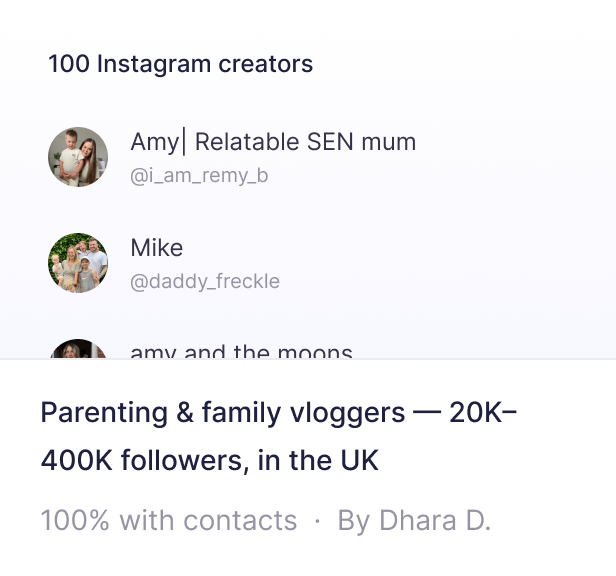Click the @daddy_freckle handle
The height and width of the screenshot is (576, 616).
point(205,282)
